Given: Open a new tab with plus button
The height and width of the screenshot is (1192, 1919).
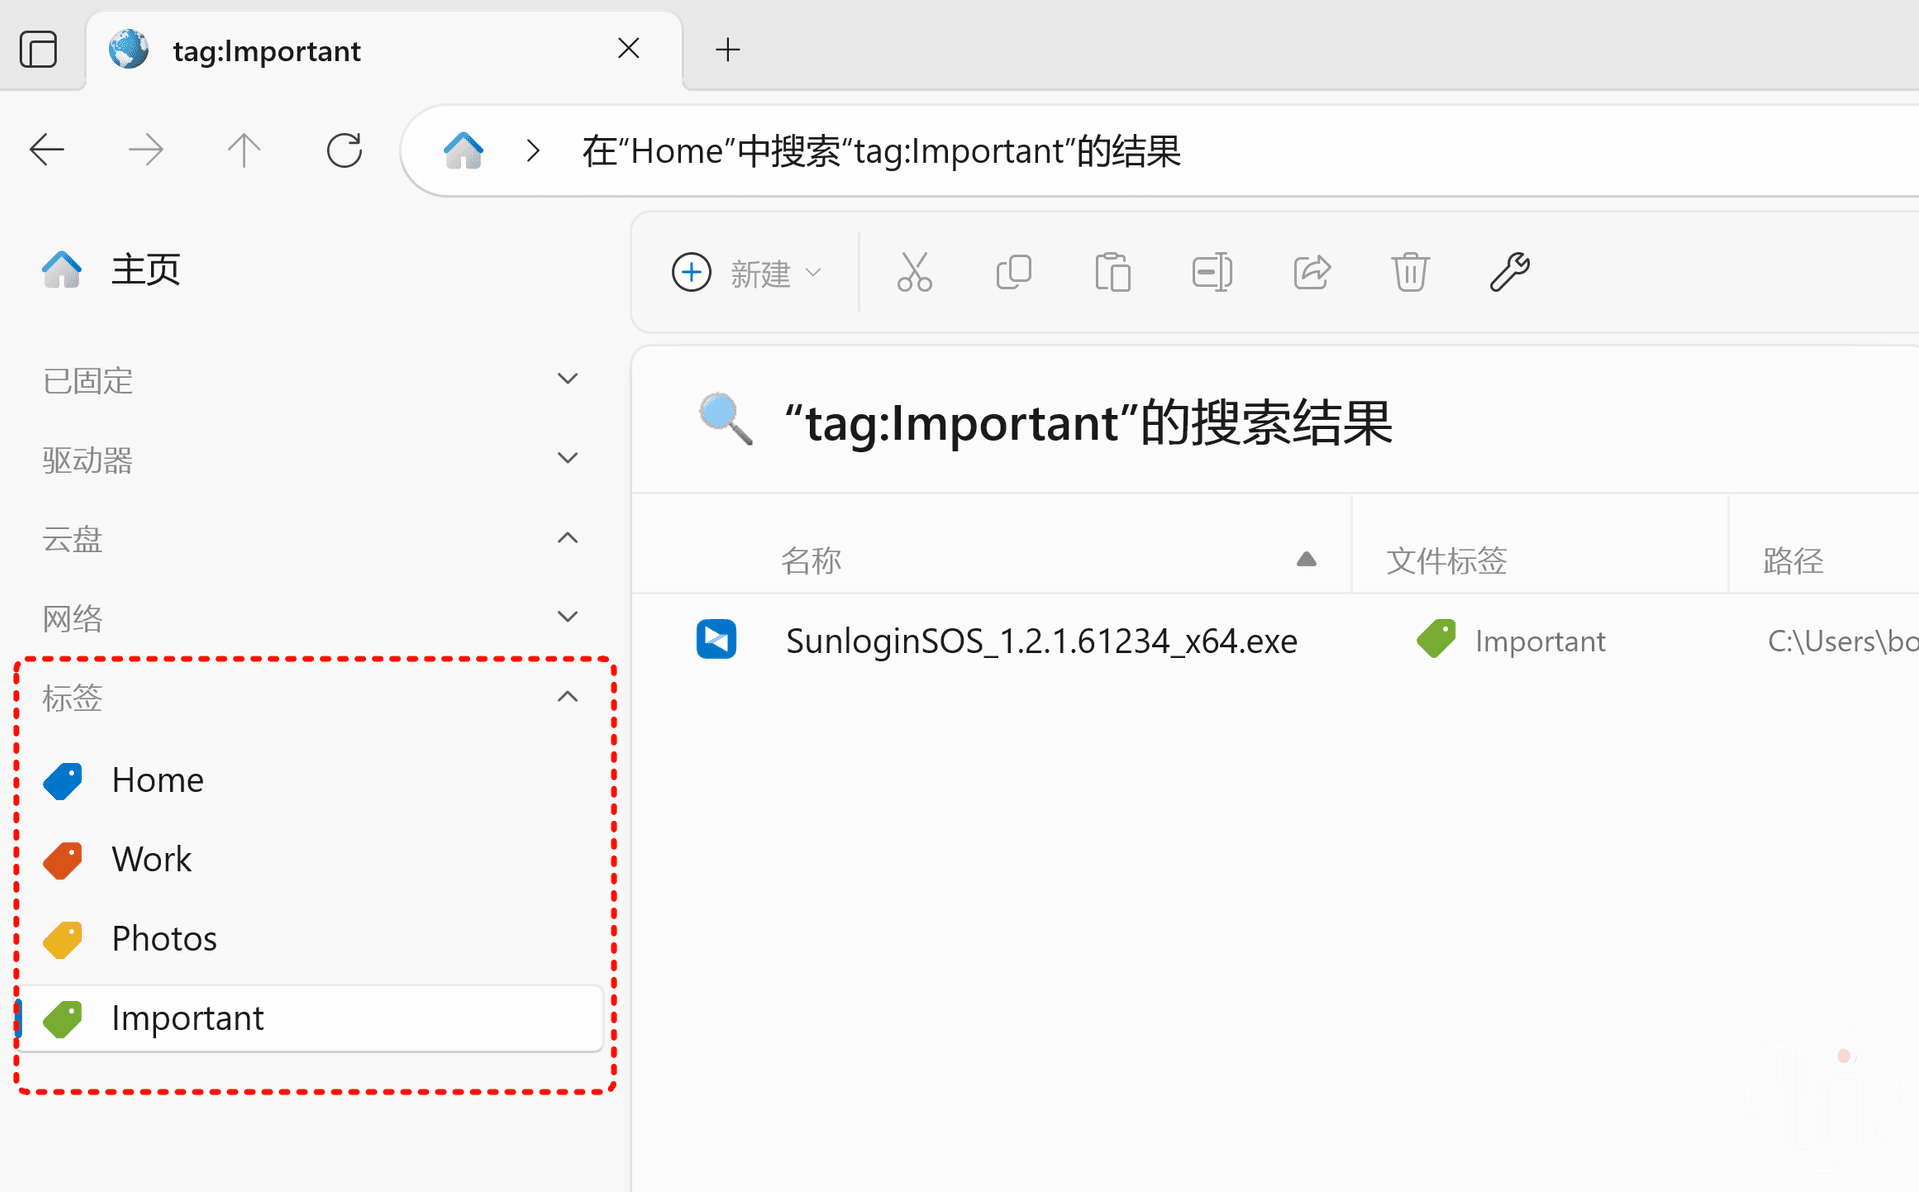Looking at the screenshot, I should 728,49.
